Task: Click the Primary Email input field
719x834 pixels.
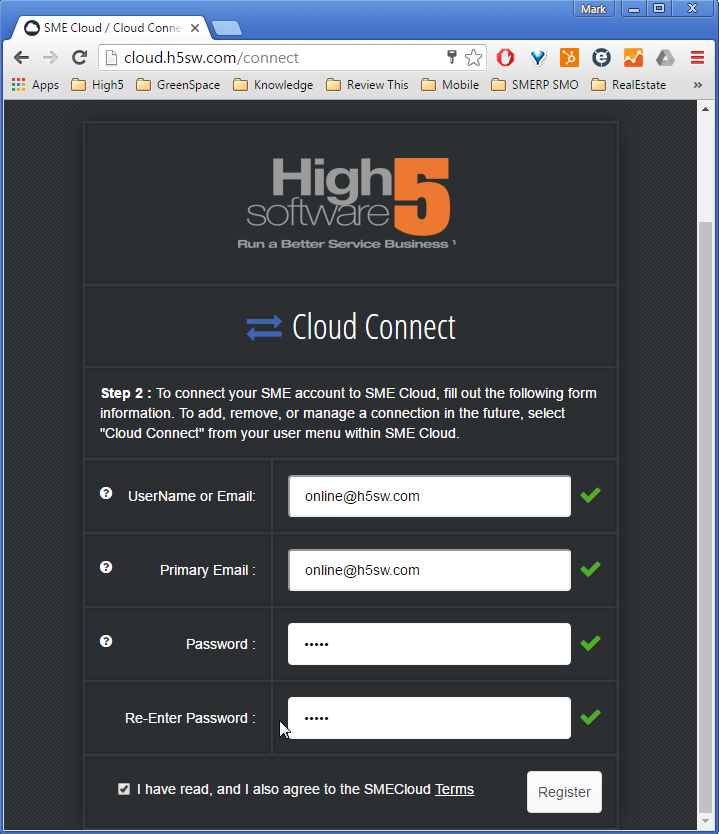Action: coord(429,570)
